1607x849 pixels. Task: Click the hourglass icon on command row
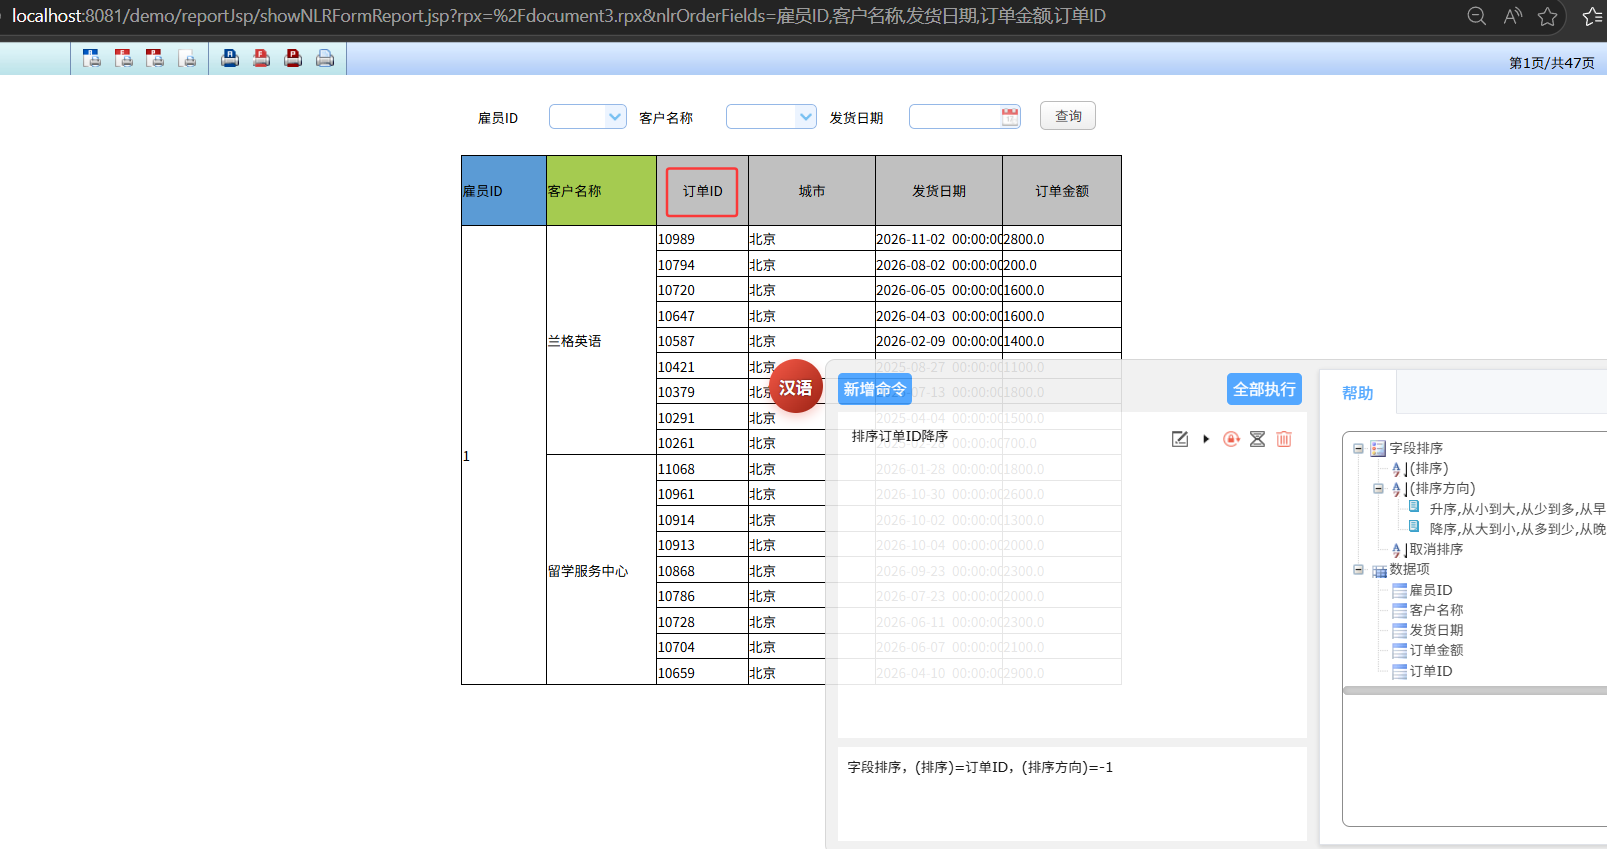click(1257, 439)
